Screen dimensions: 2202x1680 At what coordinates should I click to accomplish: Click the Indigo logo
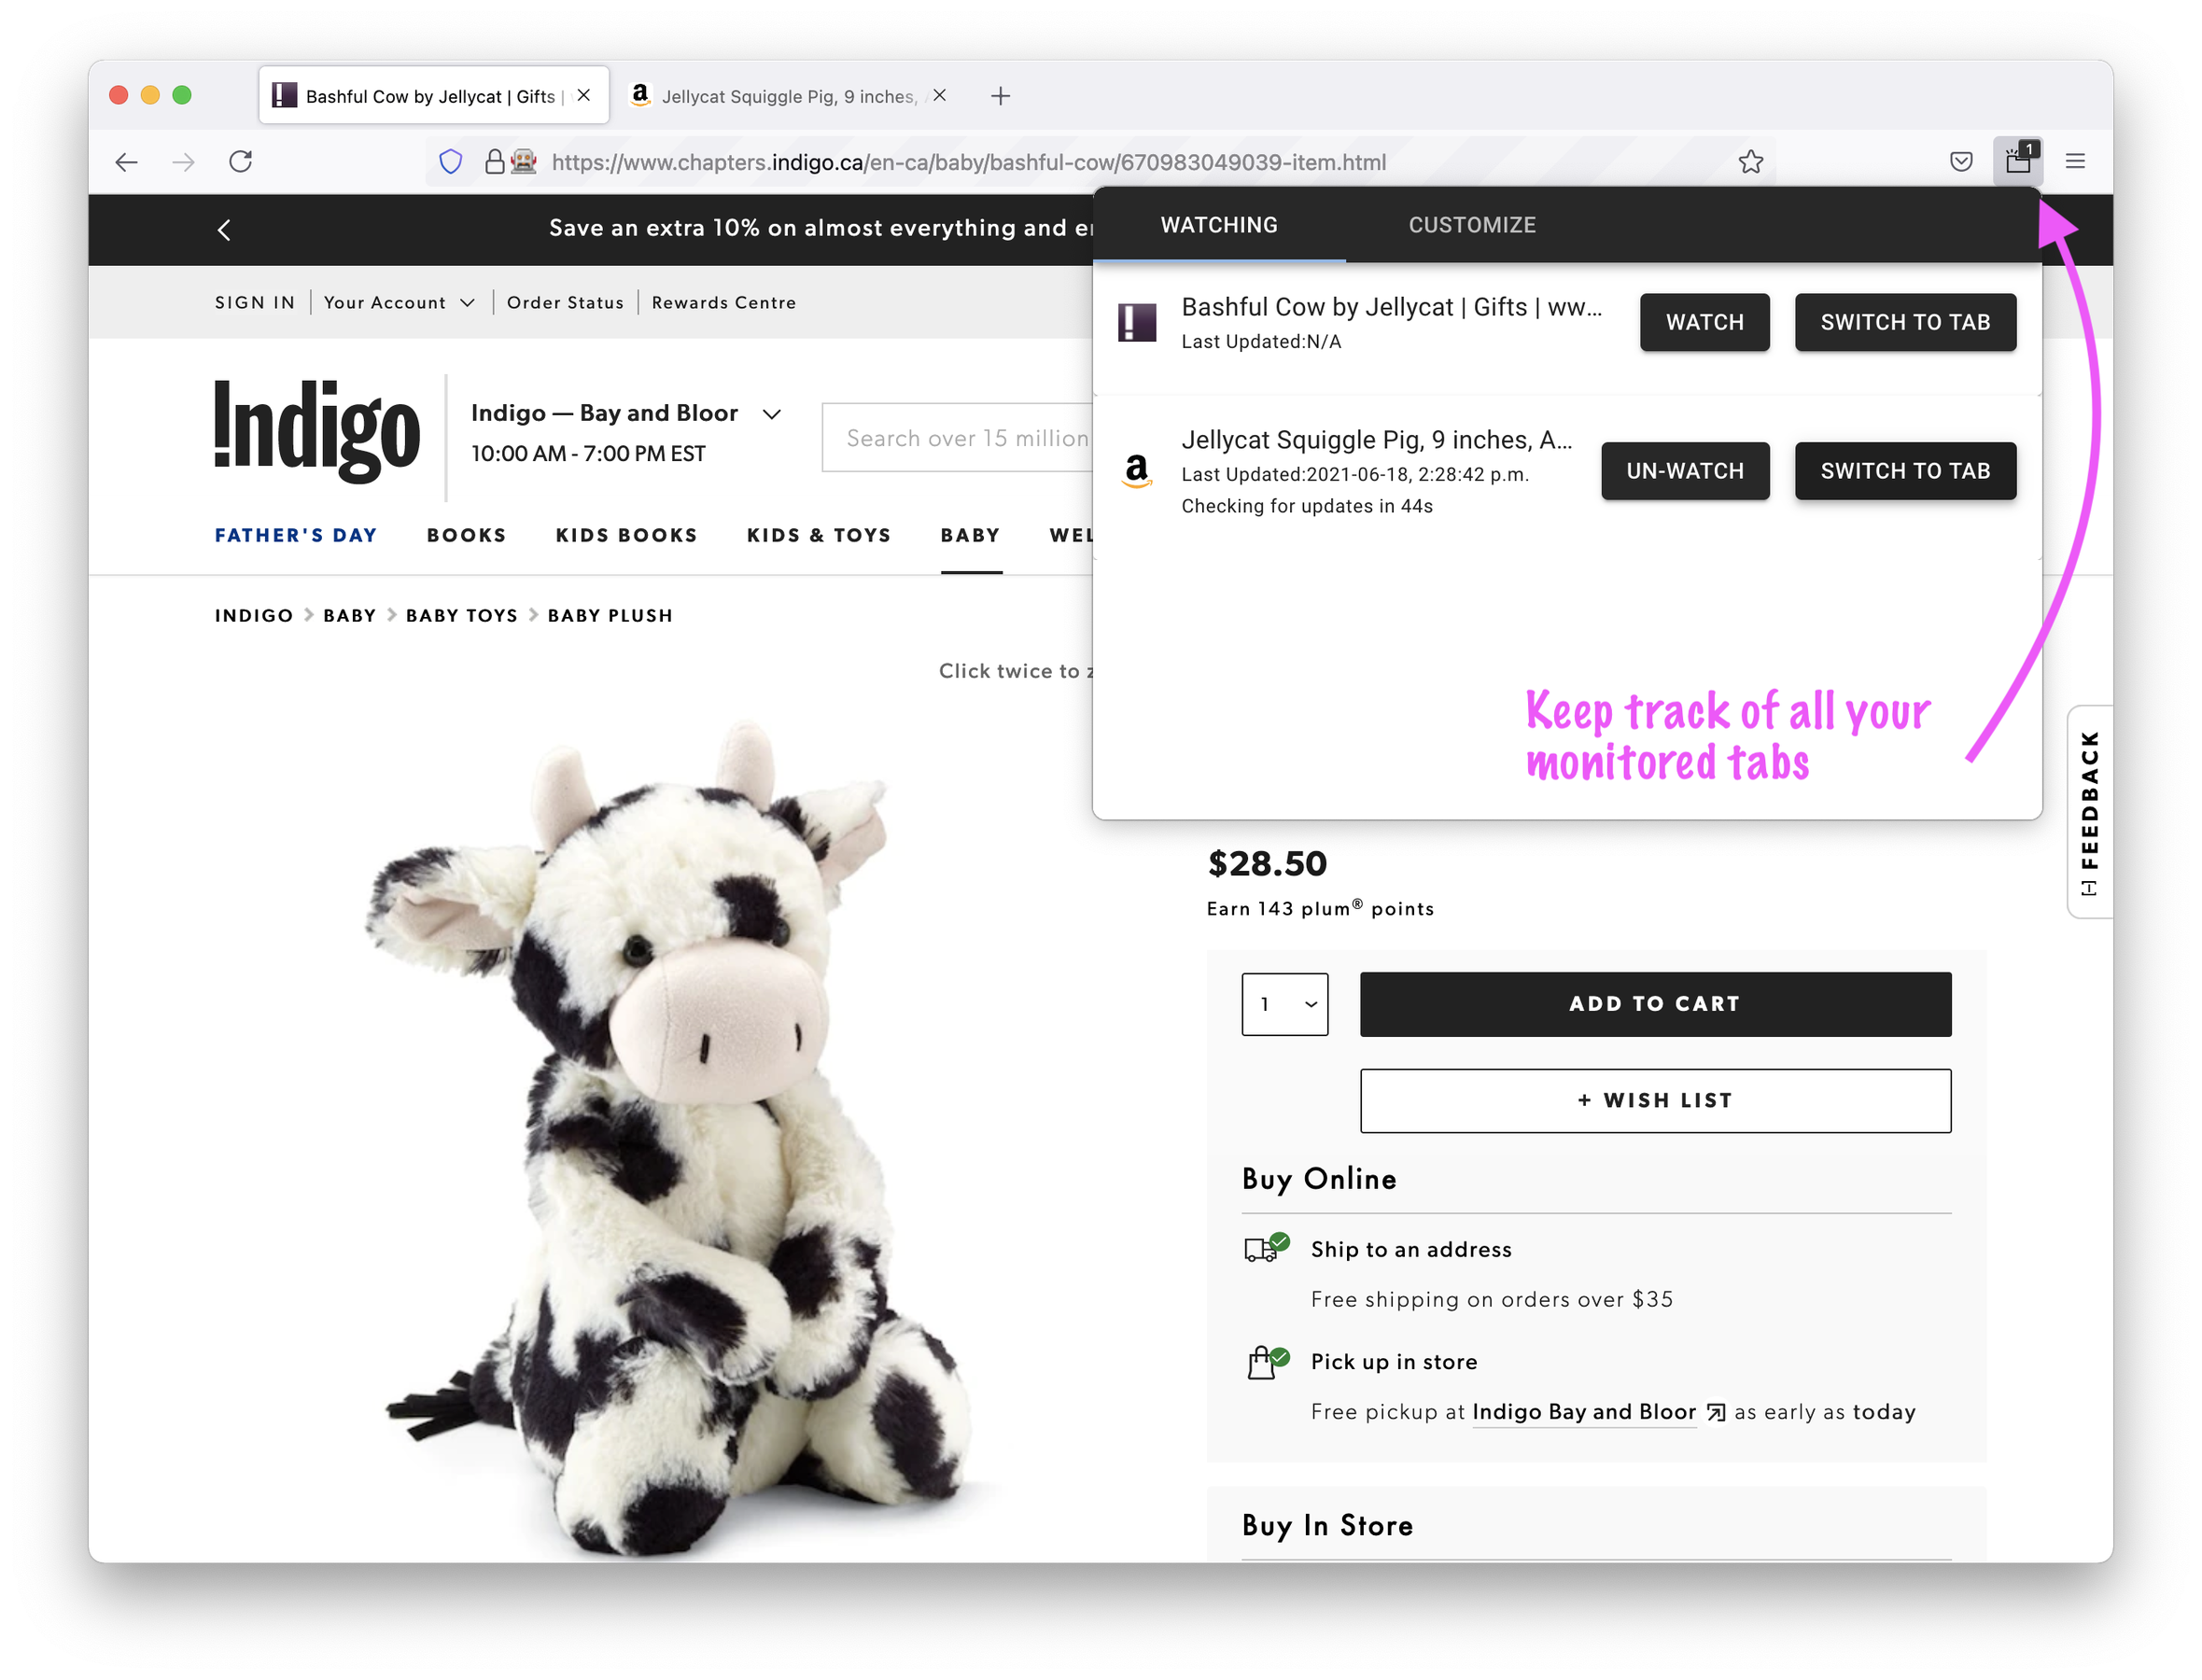317,431
